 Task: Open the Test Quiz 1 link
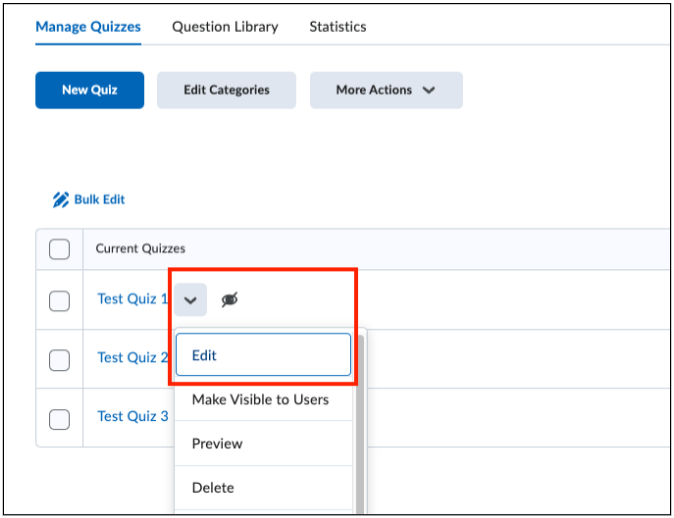pyautogui.click(x=132, y=299)
